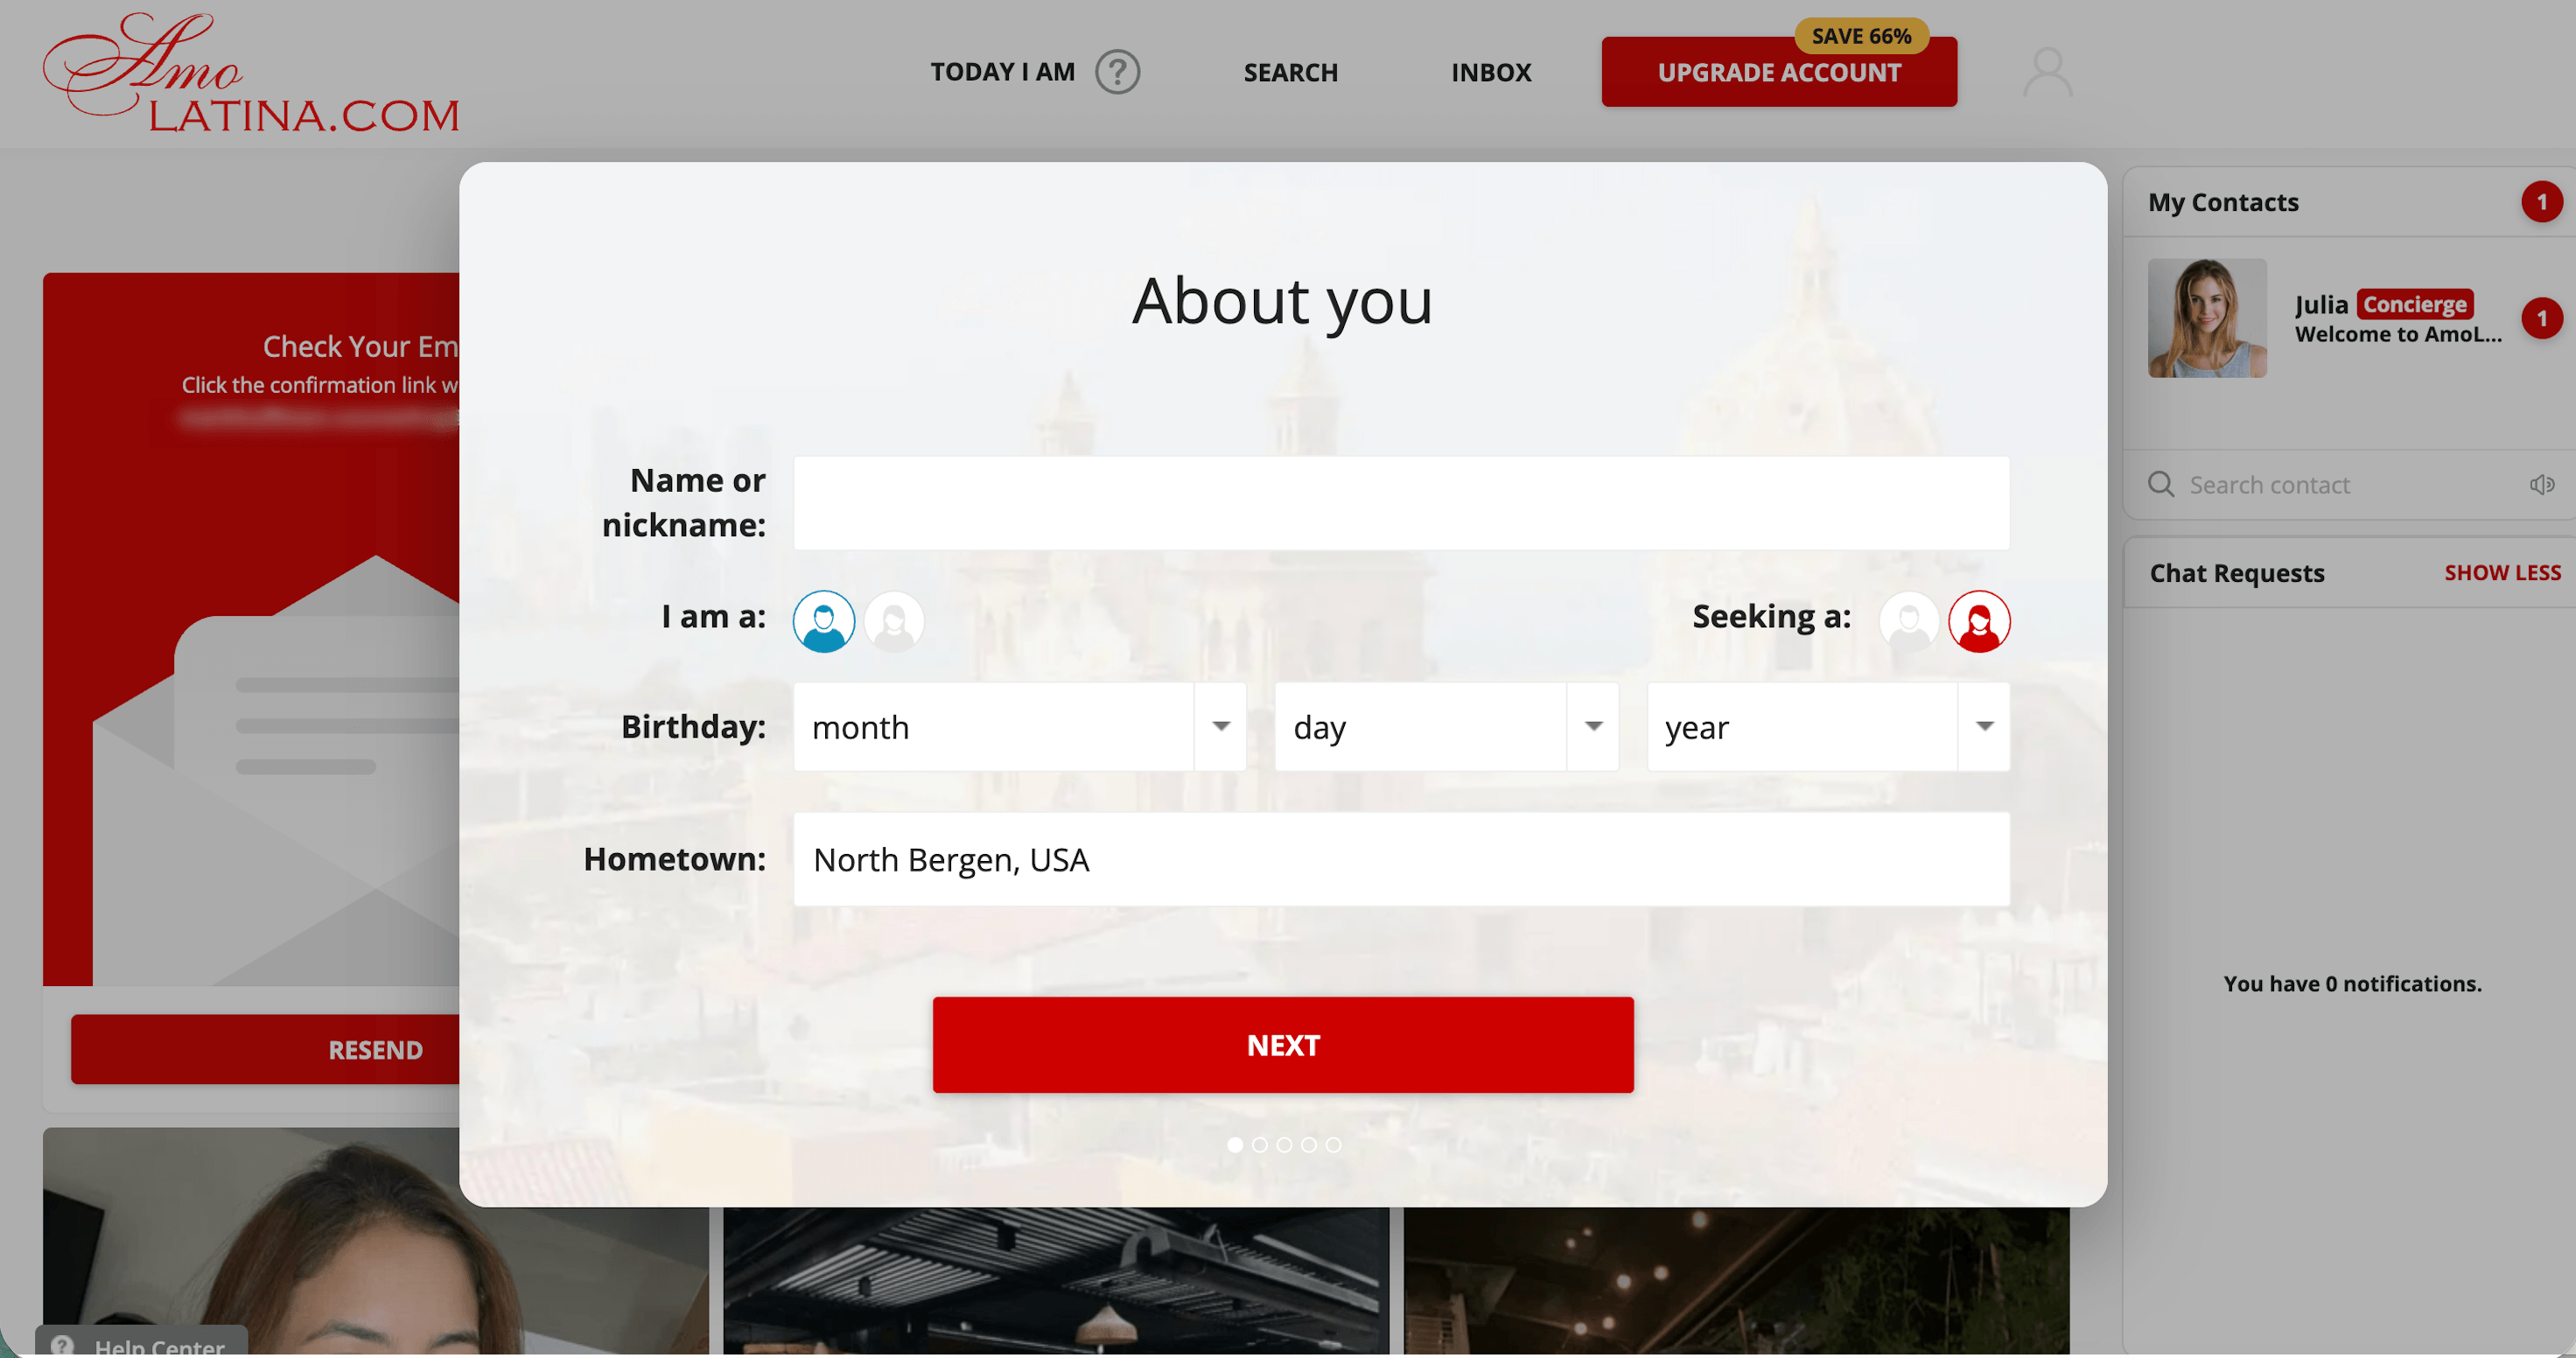
Task: Click the Help Center question icon
Action: tap(63, 1345)
